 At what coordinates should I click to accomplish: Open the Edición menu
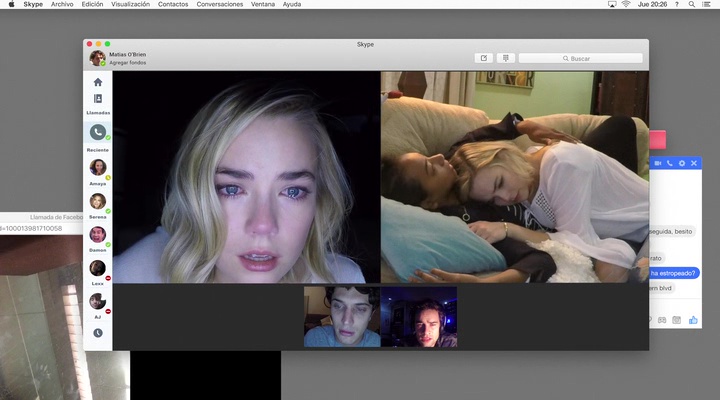(92, 4)
